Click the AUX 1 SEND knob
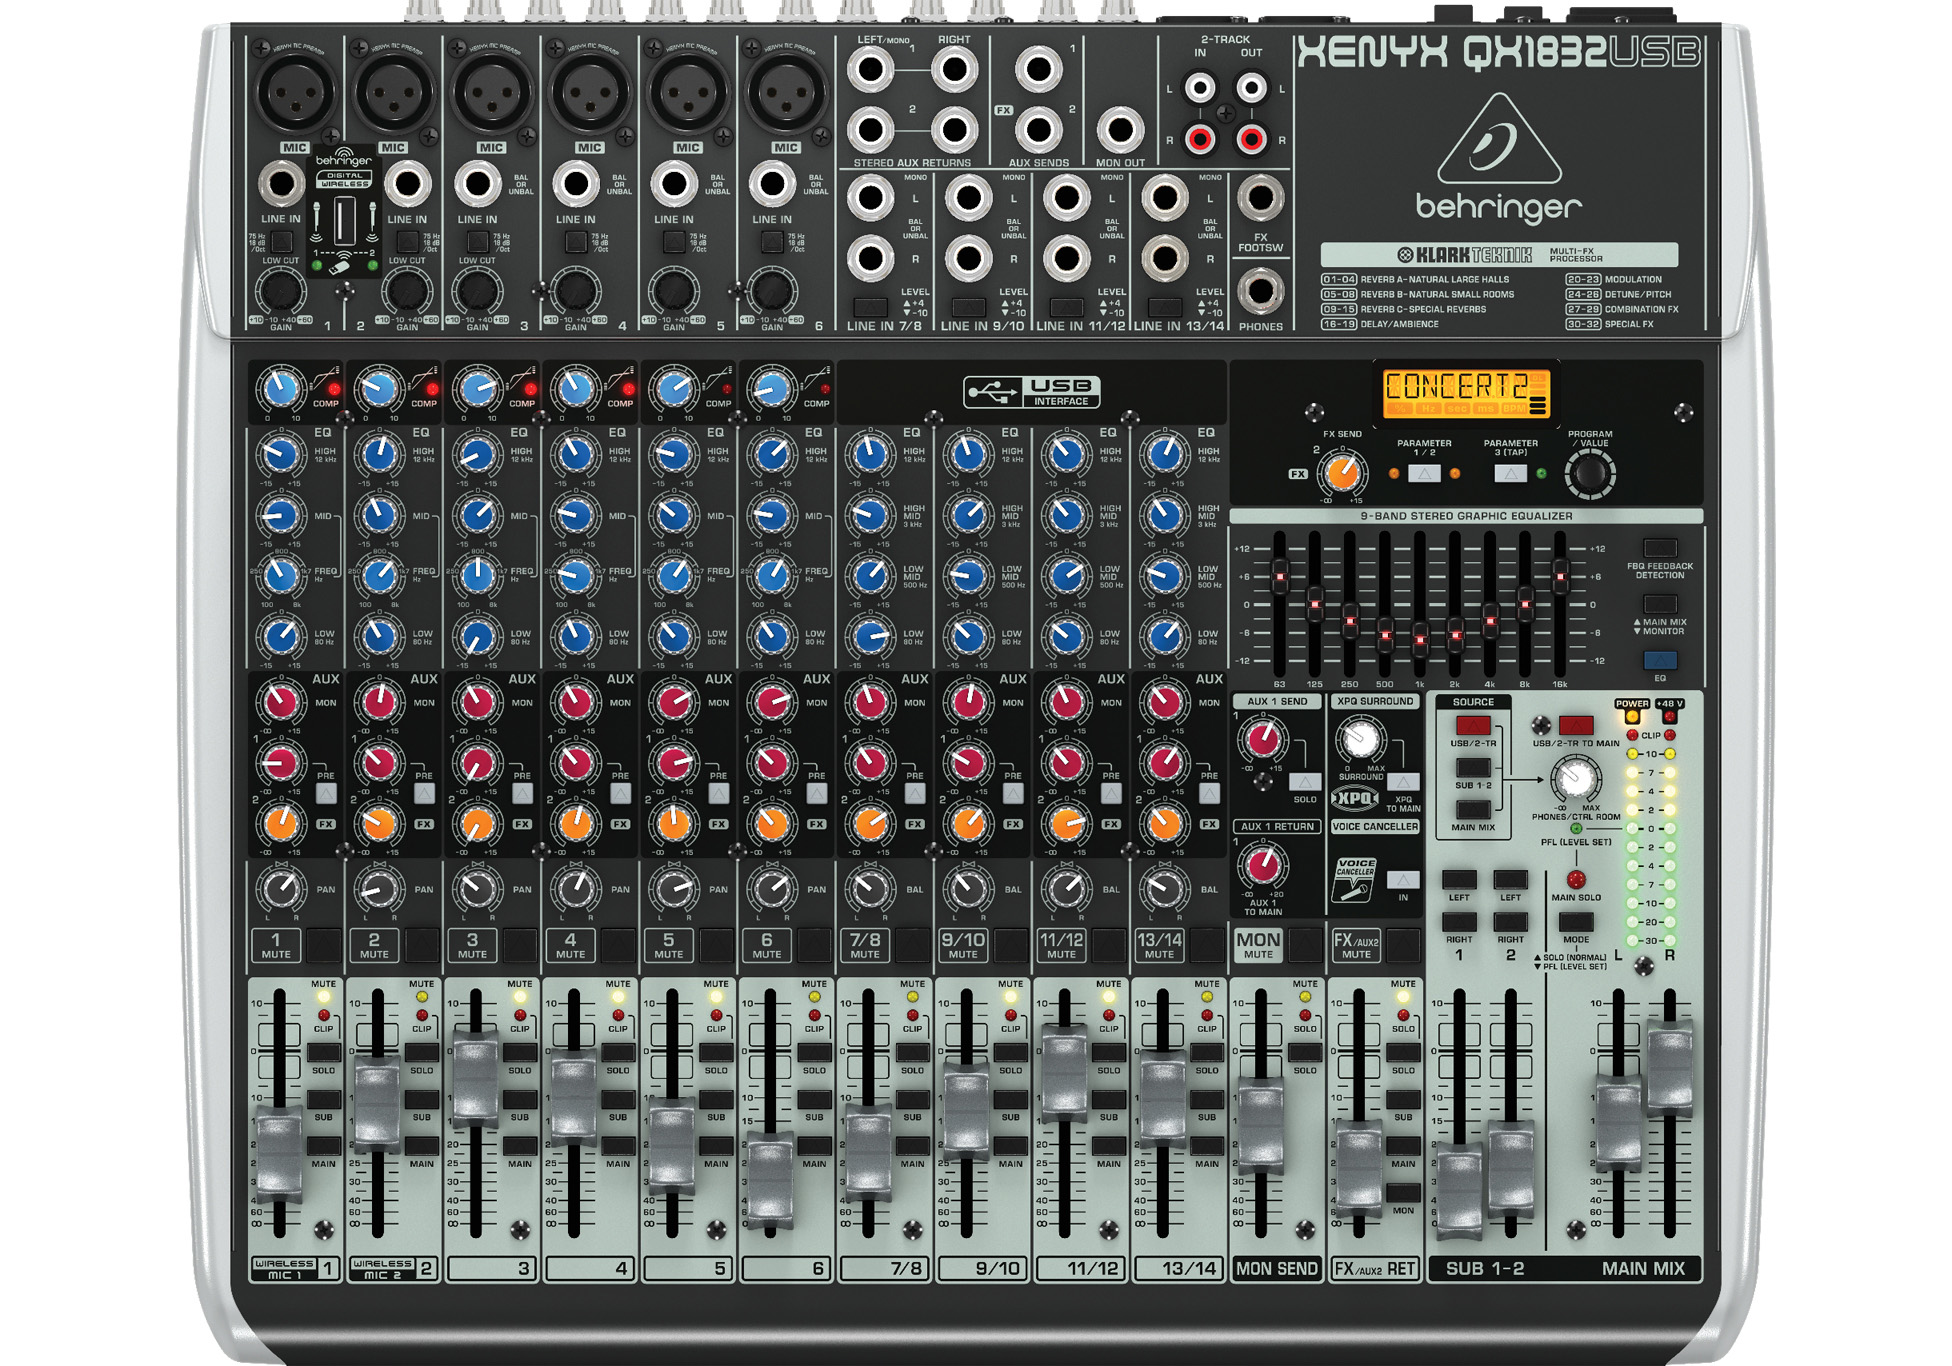This screenshot has height=1366, width=1952. click(x=1263, y=739)
